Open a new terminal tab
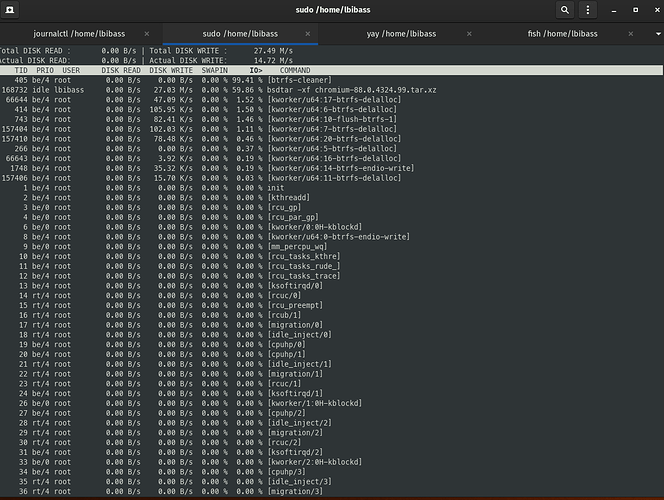 tap(9, 10)
